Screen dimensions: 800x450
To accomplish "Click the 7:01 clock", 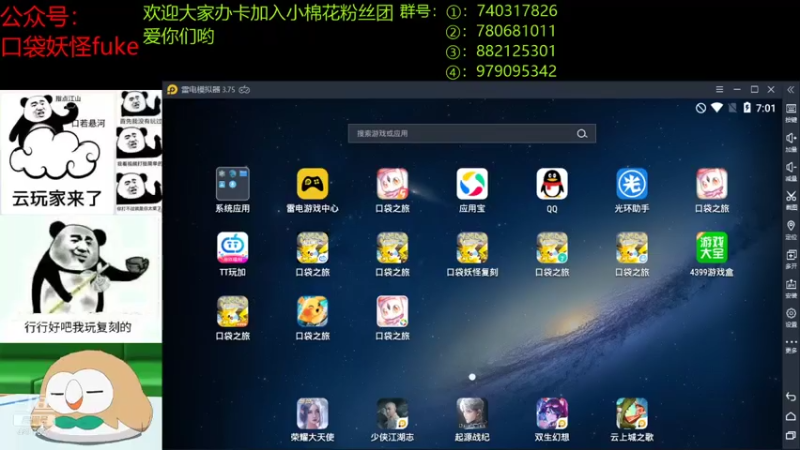I will click(x=765, y=108).
